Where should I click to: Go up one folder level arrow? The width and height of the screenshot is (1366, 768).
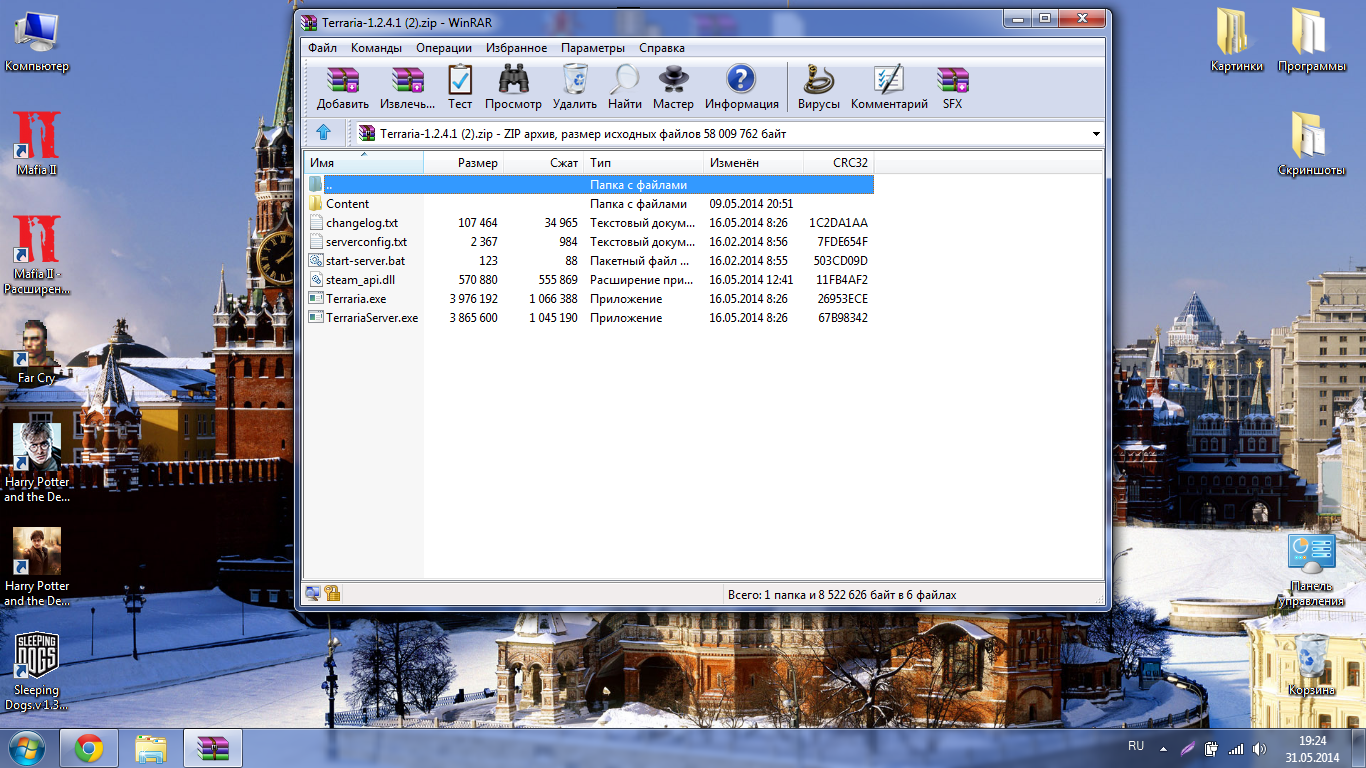pos(323,133)
